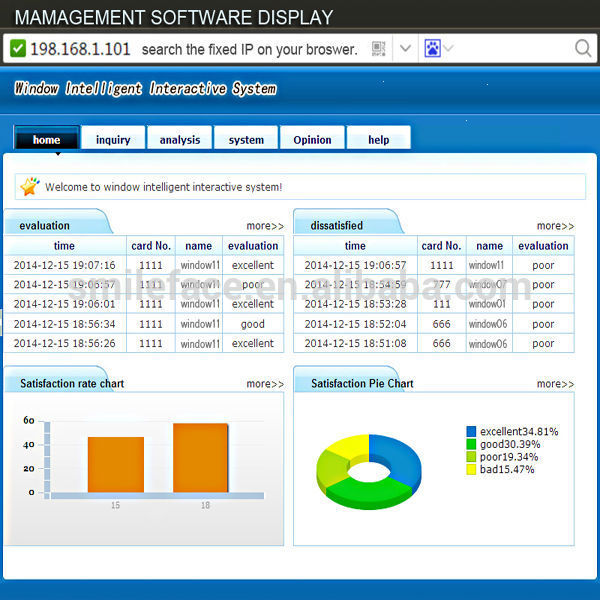Click the satisfaction donut pie chart
This screenshot has width=600, height=600.
click(x=369, y=471)
